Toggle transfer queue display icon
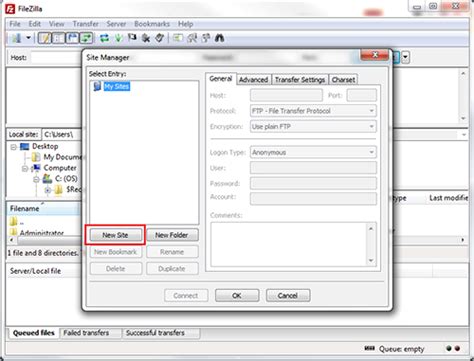 pos(86,38)
